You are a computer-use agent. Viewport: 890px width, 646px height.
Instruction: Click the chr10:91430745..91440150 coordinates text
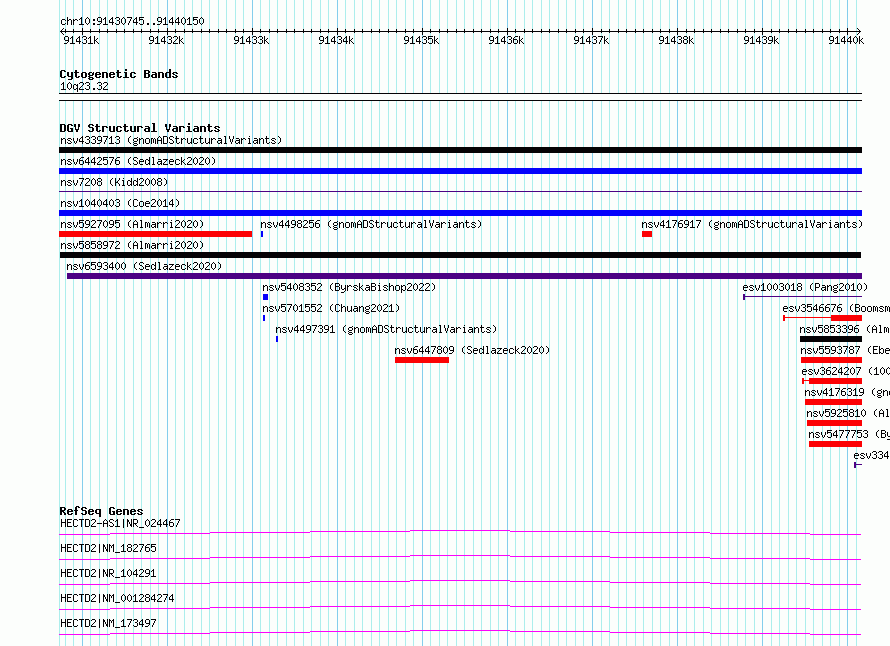pyautogui.click(x=132, y=21)
